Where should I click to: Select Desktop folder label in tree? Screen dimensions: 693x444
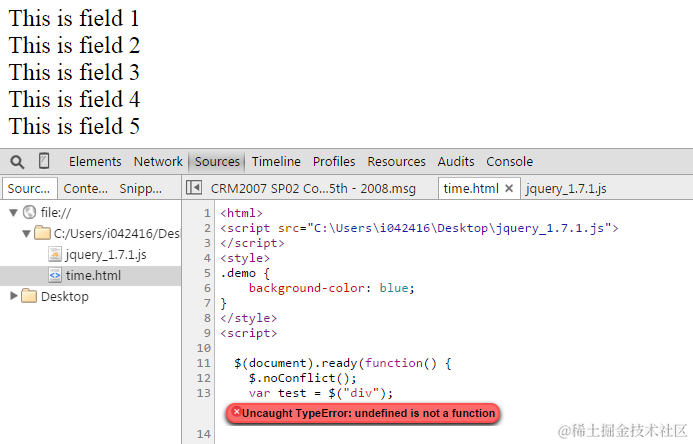point(65,296)
